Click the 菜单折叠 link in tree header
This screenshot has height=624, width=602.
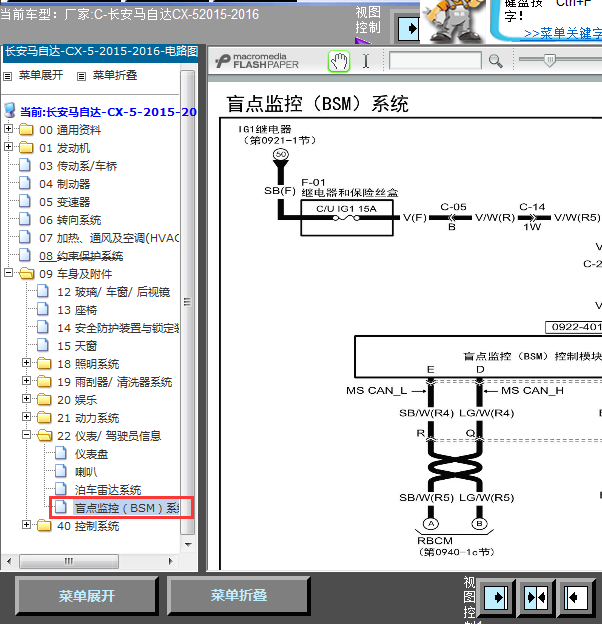115,75
